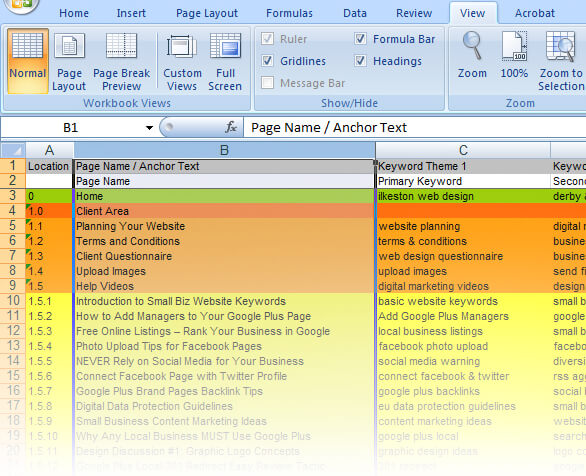
Task: Expand the Name Box dropdown arrow
Action: click(149, 128)
